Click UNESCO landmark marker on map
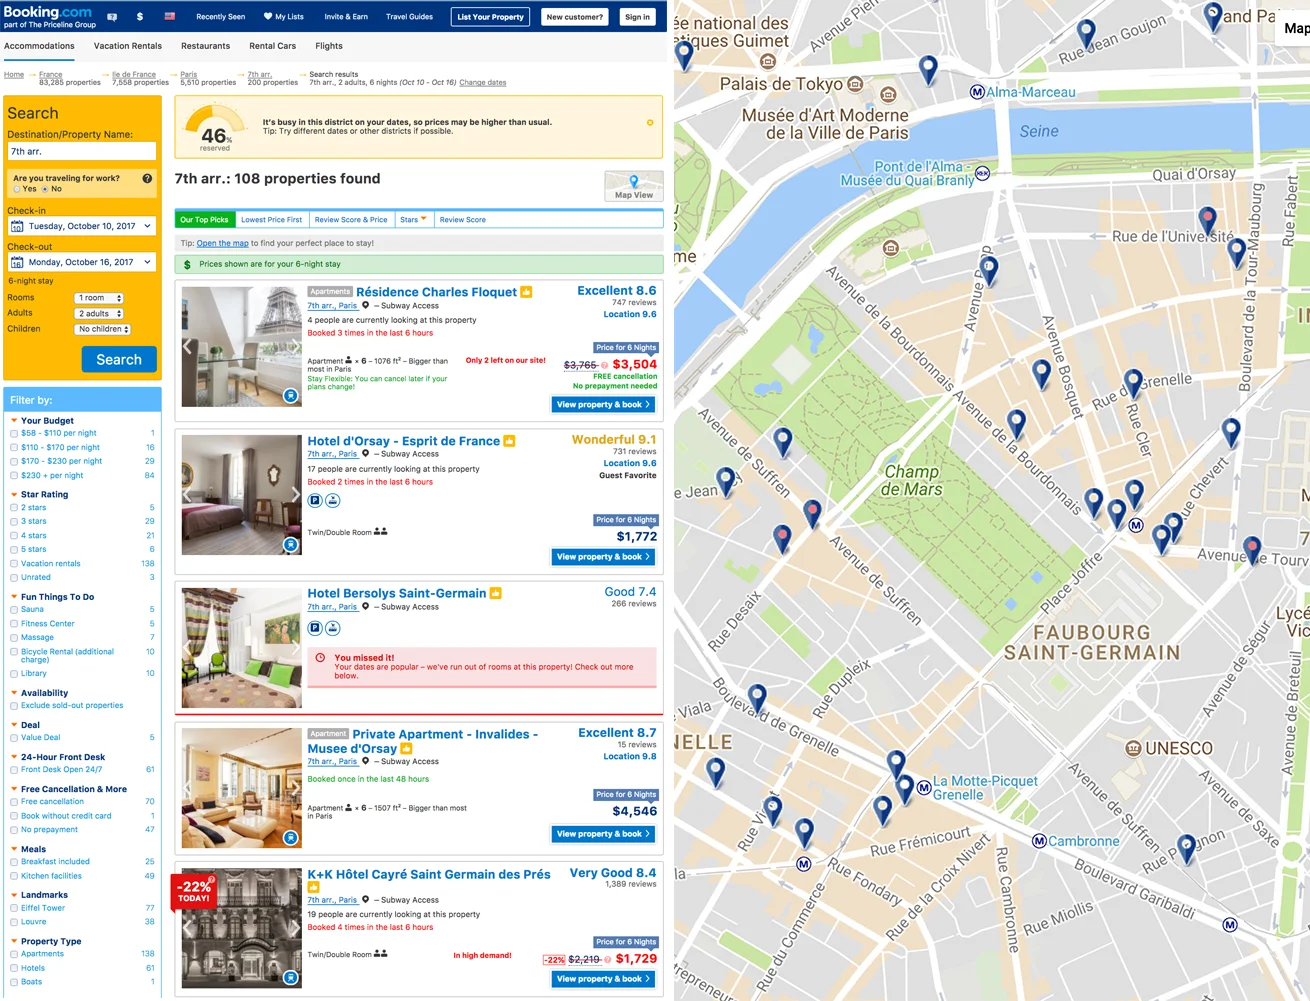Image resolution: width=1310 pixels, height=1001 pixels. click(1133, 748)
